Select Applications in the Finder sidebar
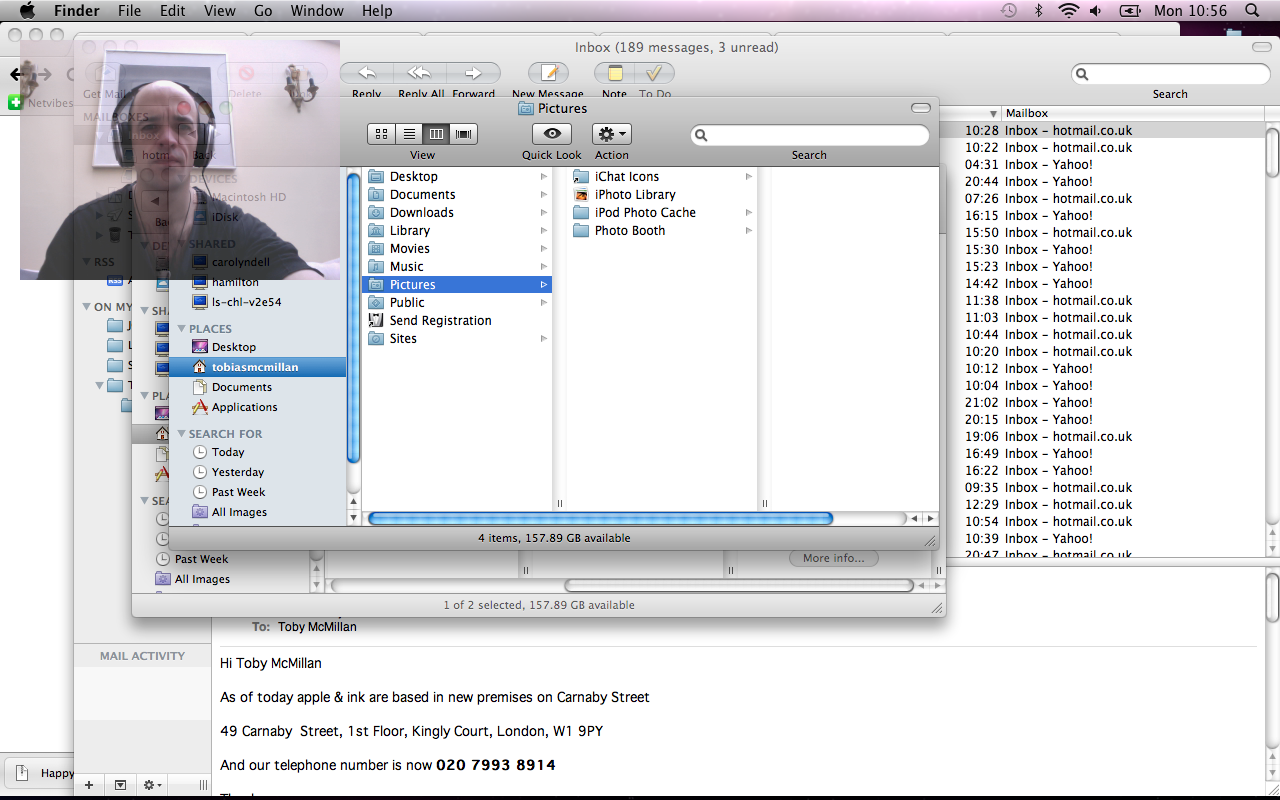This screenshot has width=1280, height=800. coord(244,407)
